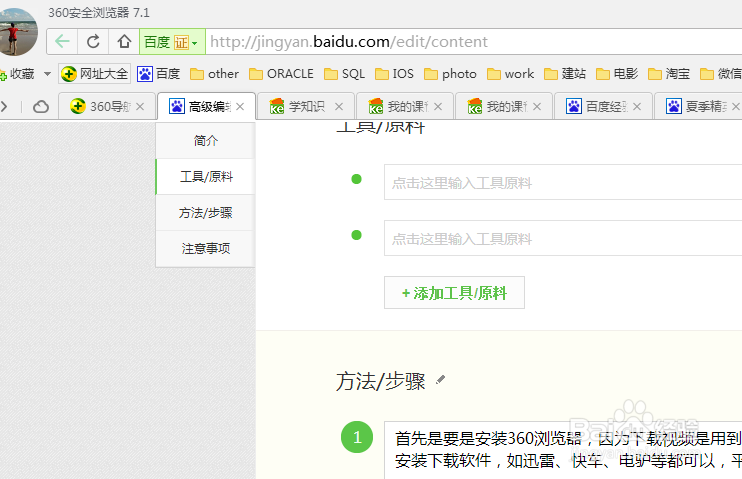Open the 淘宝 bookmark folder
The height and width of the screenshot is (479, 742).
coord(669,74)
